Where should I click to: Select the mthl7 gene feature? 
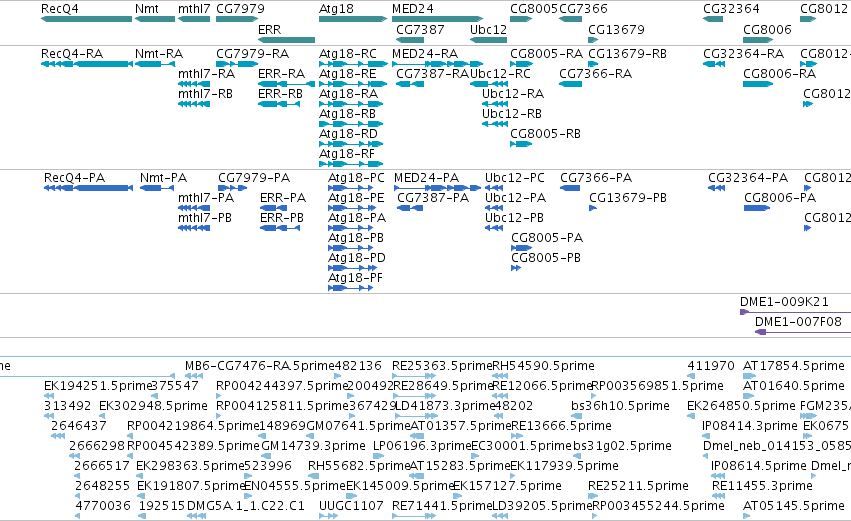[x=194, y=19]
